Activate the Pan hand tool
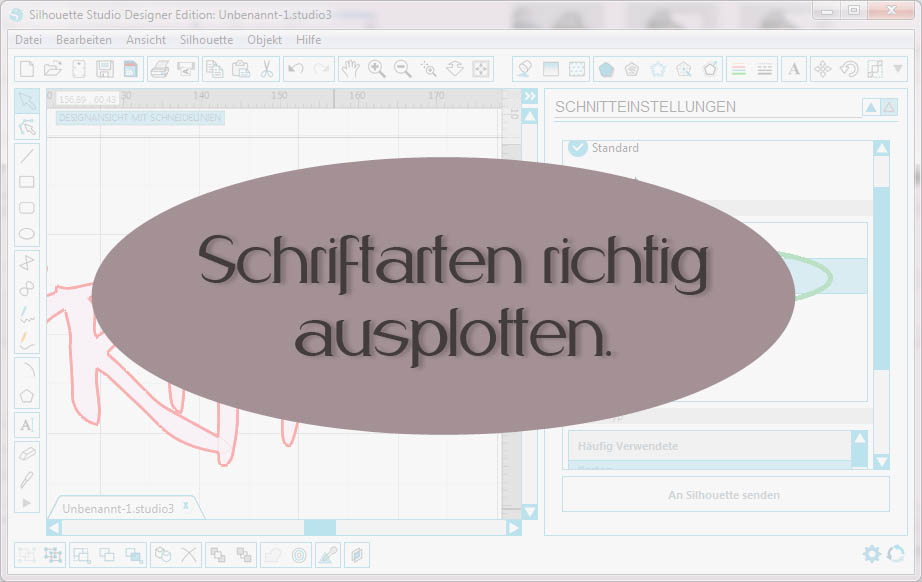This screenshot has height=582, width=922. tap(350, 70)
